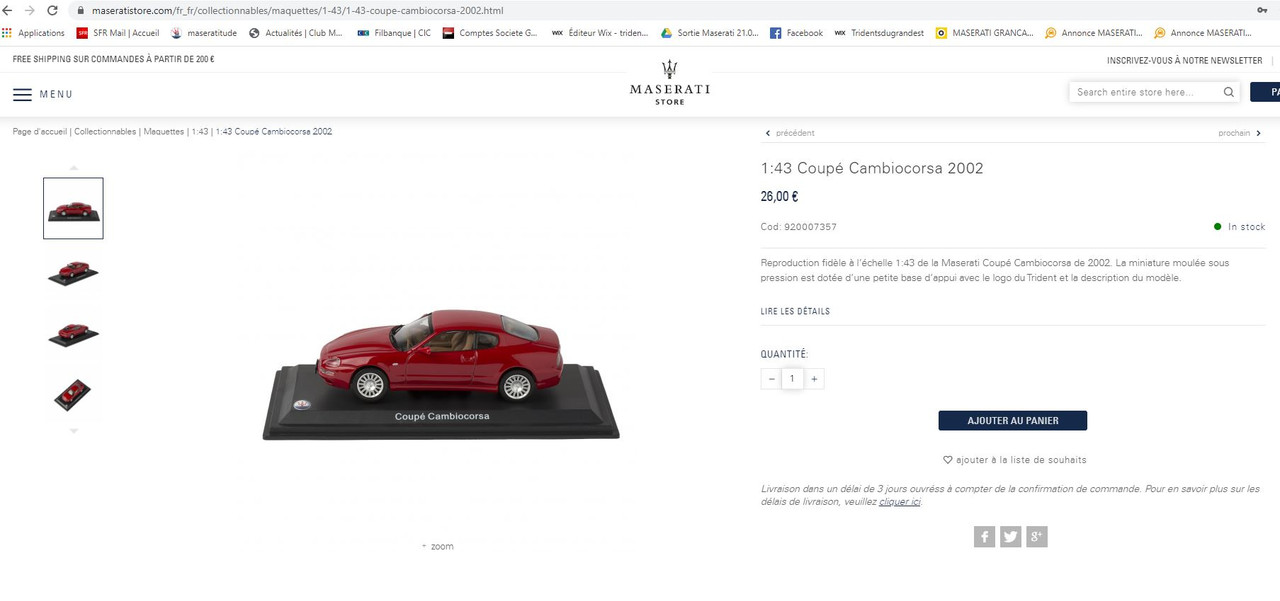This screenshot has height=601, width=1280.
Task: Open the hamburger MENU
Action: (x=43, y=94)
